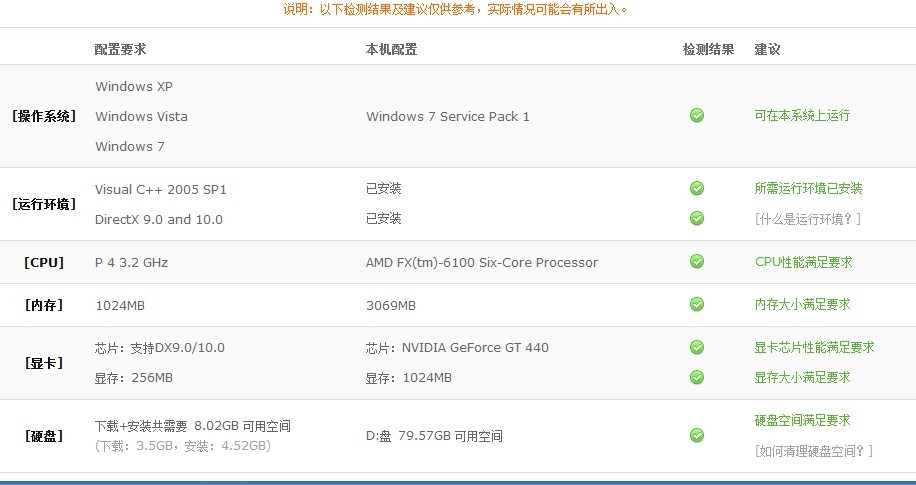Click 已安装 in the DirectX 9.0 and 10.0 row
Viewport: 916px width, 485px height.
click(x=383, y=219)
